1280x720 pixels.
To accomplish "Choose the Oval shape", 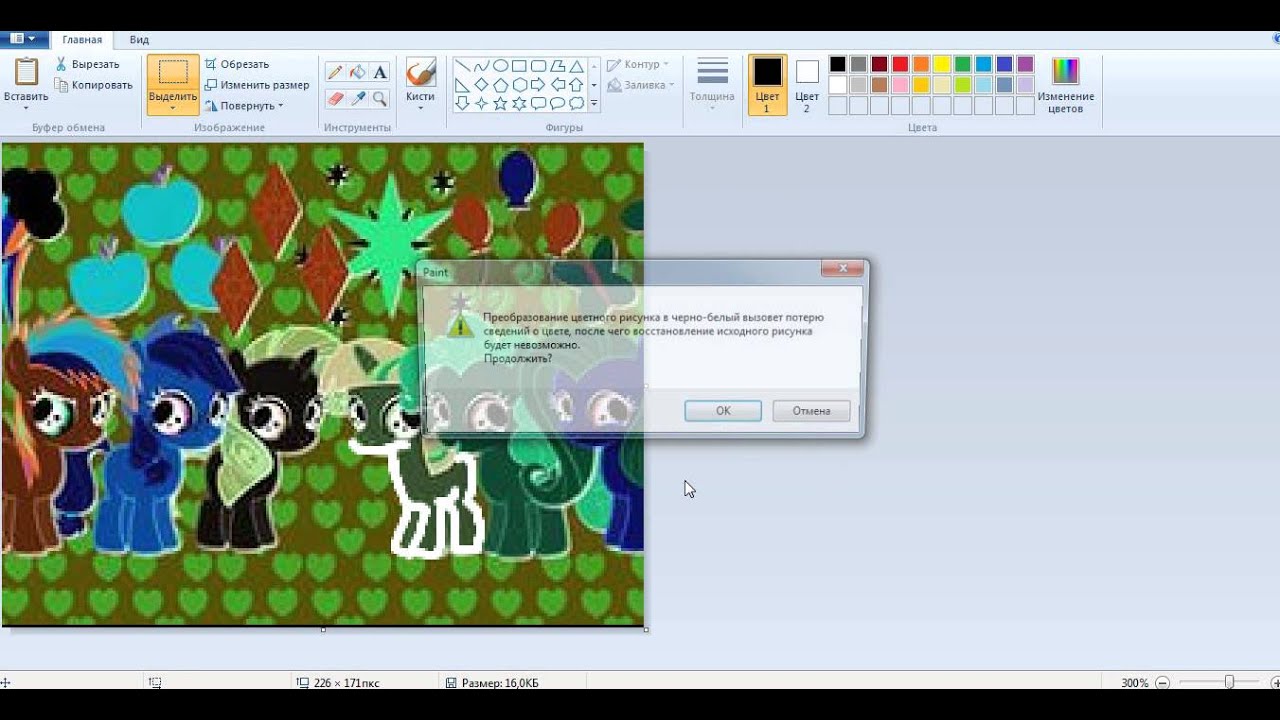I will pyautogui.click(x=500, y=66).
